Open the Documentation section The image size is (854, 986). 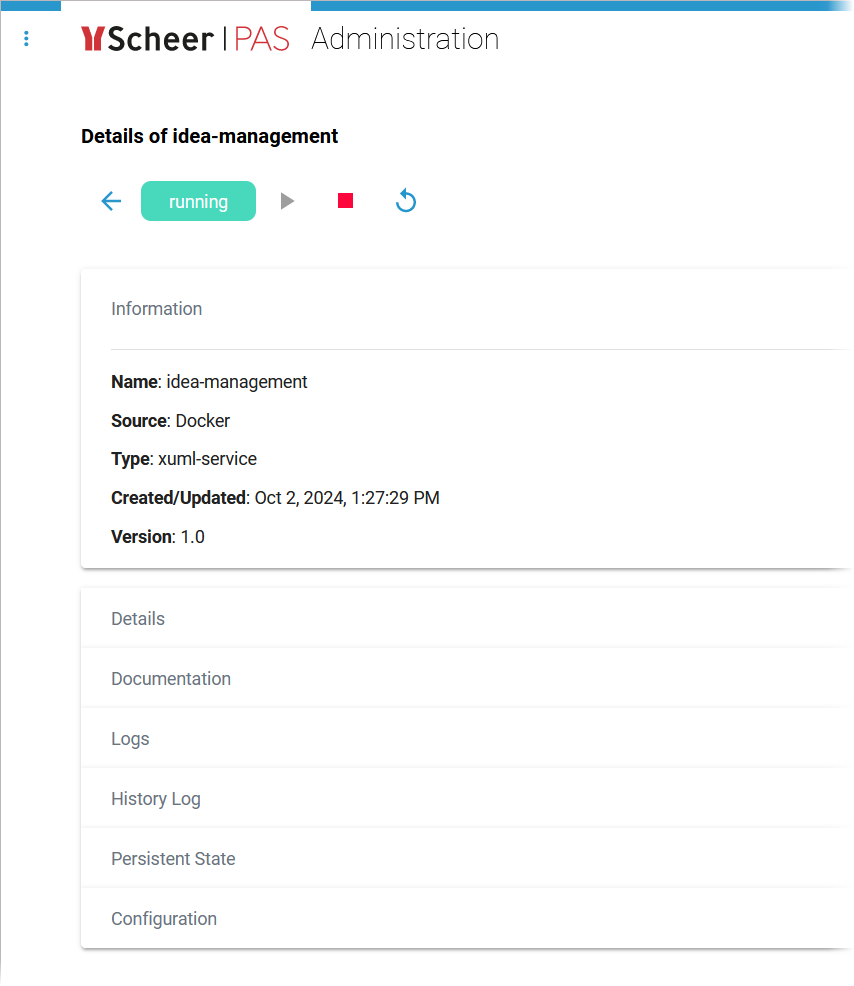(x=170, y=678)
